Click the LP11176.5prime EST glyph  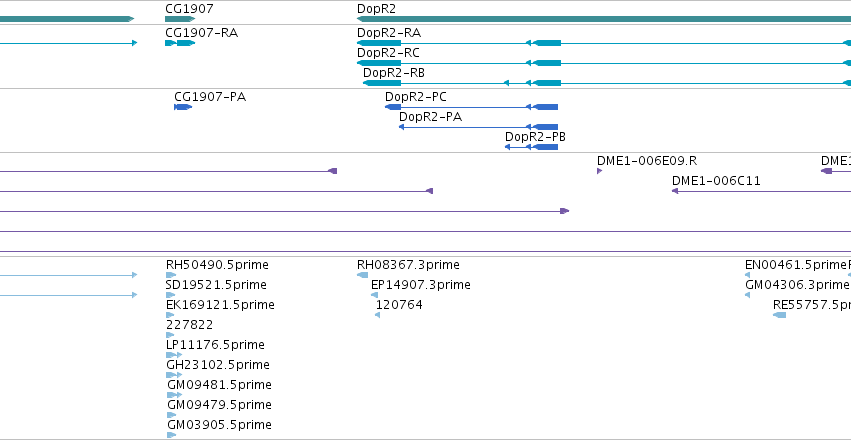click(174, 355)
